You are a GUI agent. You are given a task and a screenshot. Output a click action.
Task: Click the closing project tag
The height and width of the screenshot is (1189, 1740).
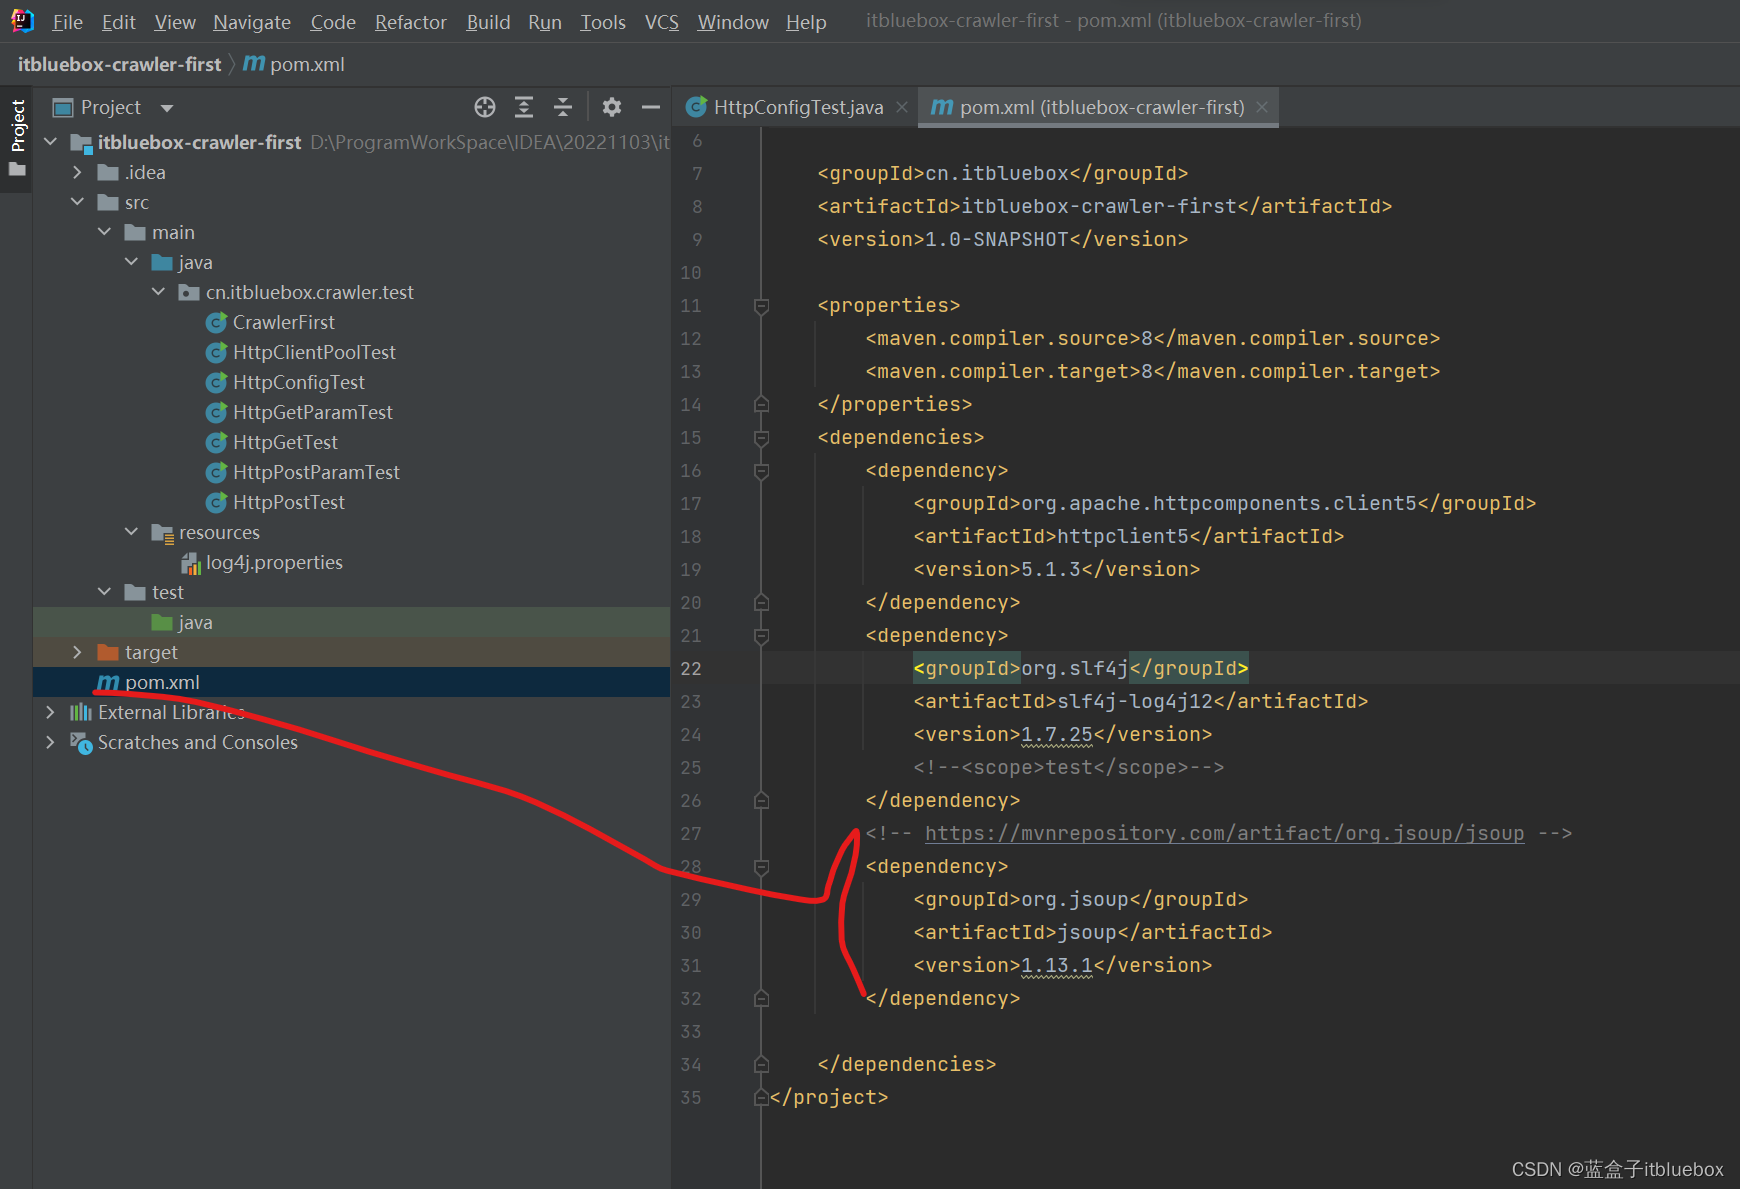pyautogui.click(x=829, y=1097)
